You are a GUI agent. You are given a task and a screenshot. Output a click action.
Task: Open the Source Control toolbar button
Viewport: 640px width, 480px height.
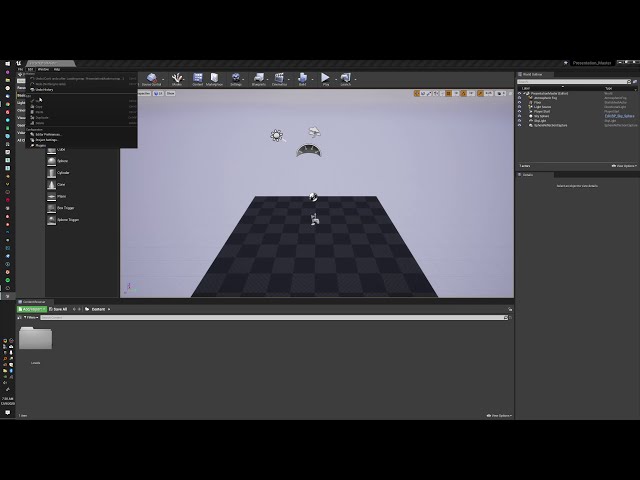coord(151,79)
